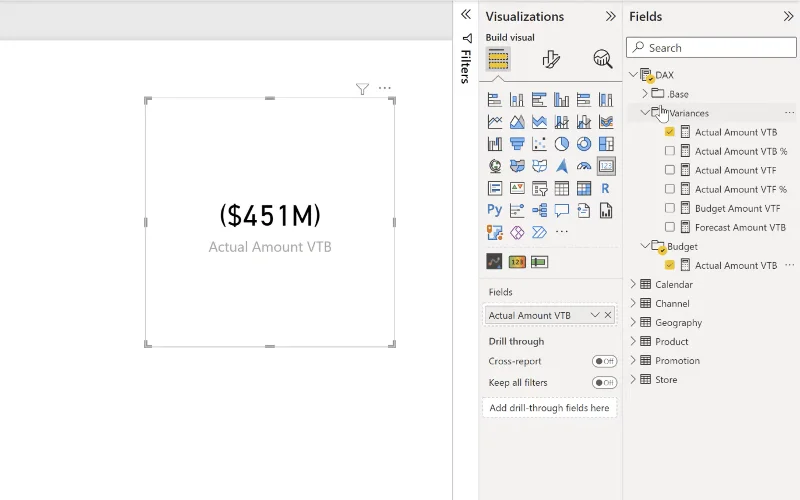The image size is (800, 500).
Task: Collapse the Variances folder
Action: pos(645,113)
